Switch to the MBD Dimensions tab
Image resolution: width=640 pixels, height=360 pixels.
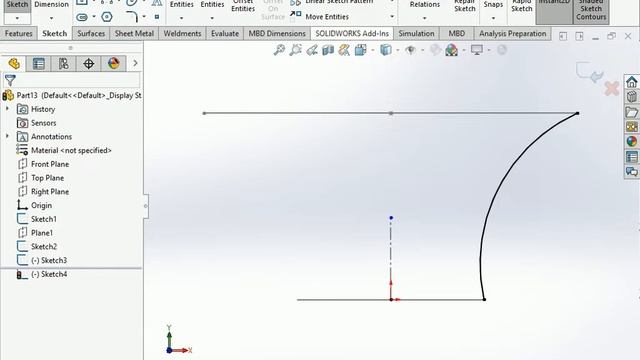(277, 33)
